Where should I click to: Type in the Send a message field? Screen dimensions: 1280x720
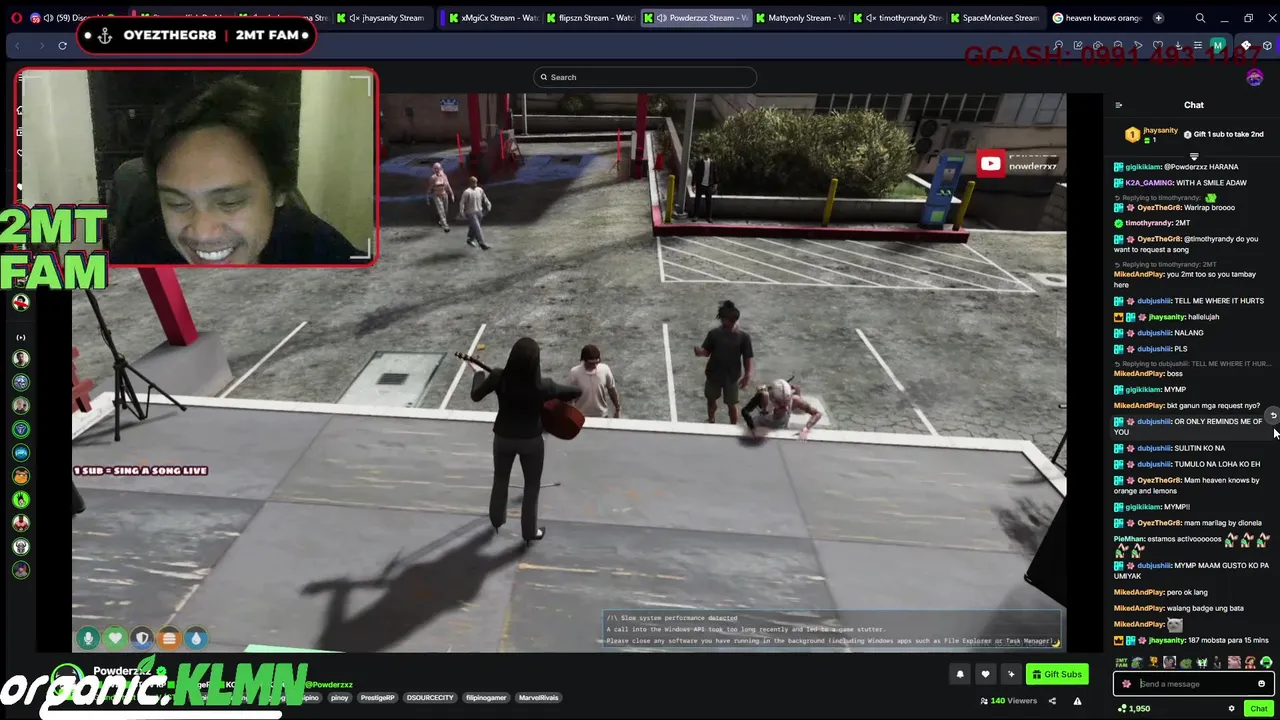pos(1196,684)
